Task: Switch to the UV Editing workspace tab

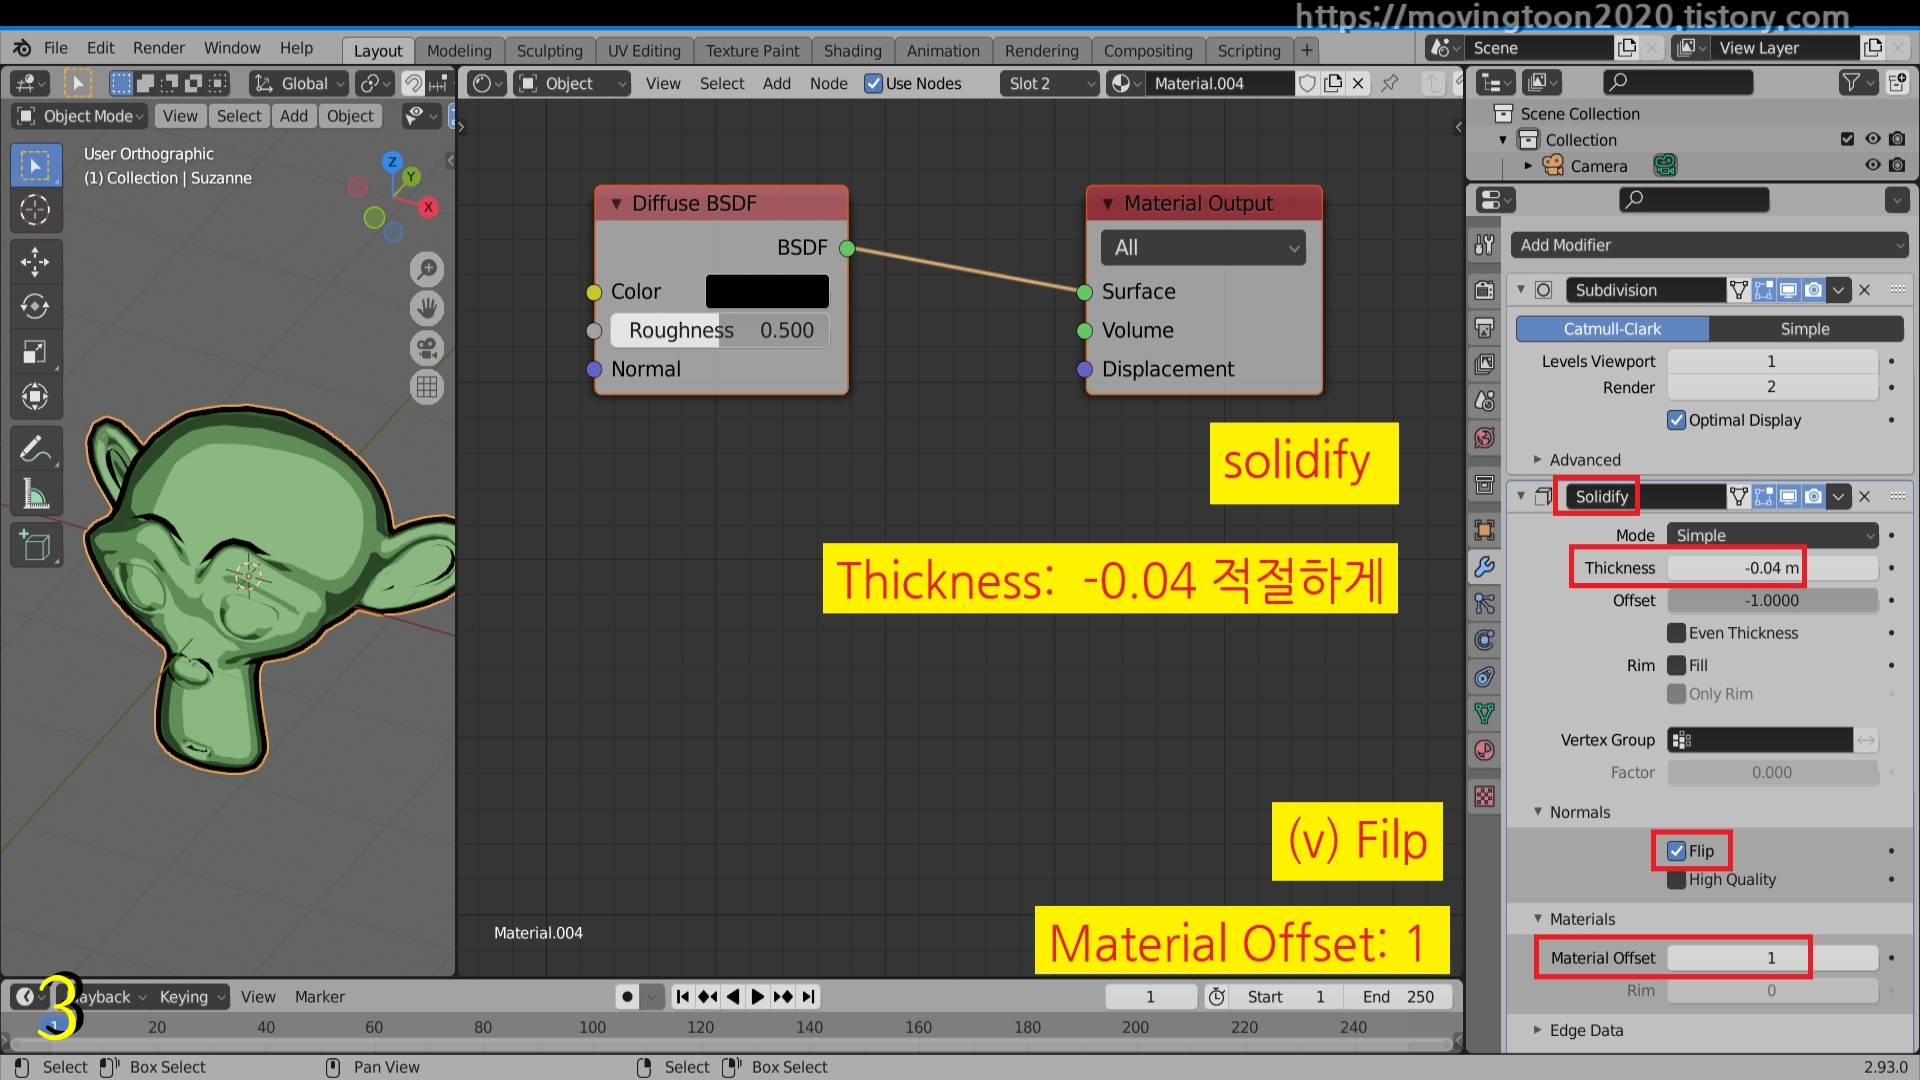Action: click(x=644, y=50)
